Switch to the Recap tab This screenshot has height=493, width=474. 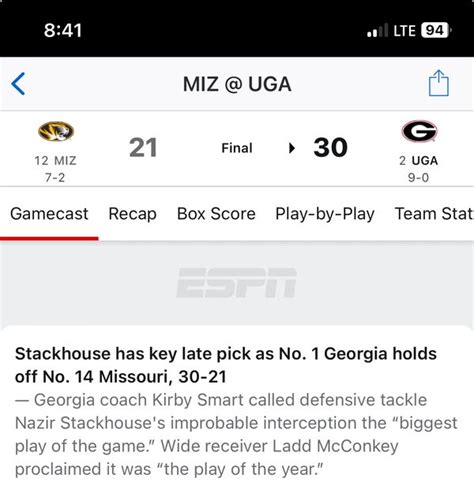pyautogui.click(x=132, y=214)
